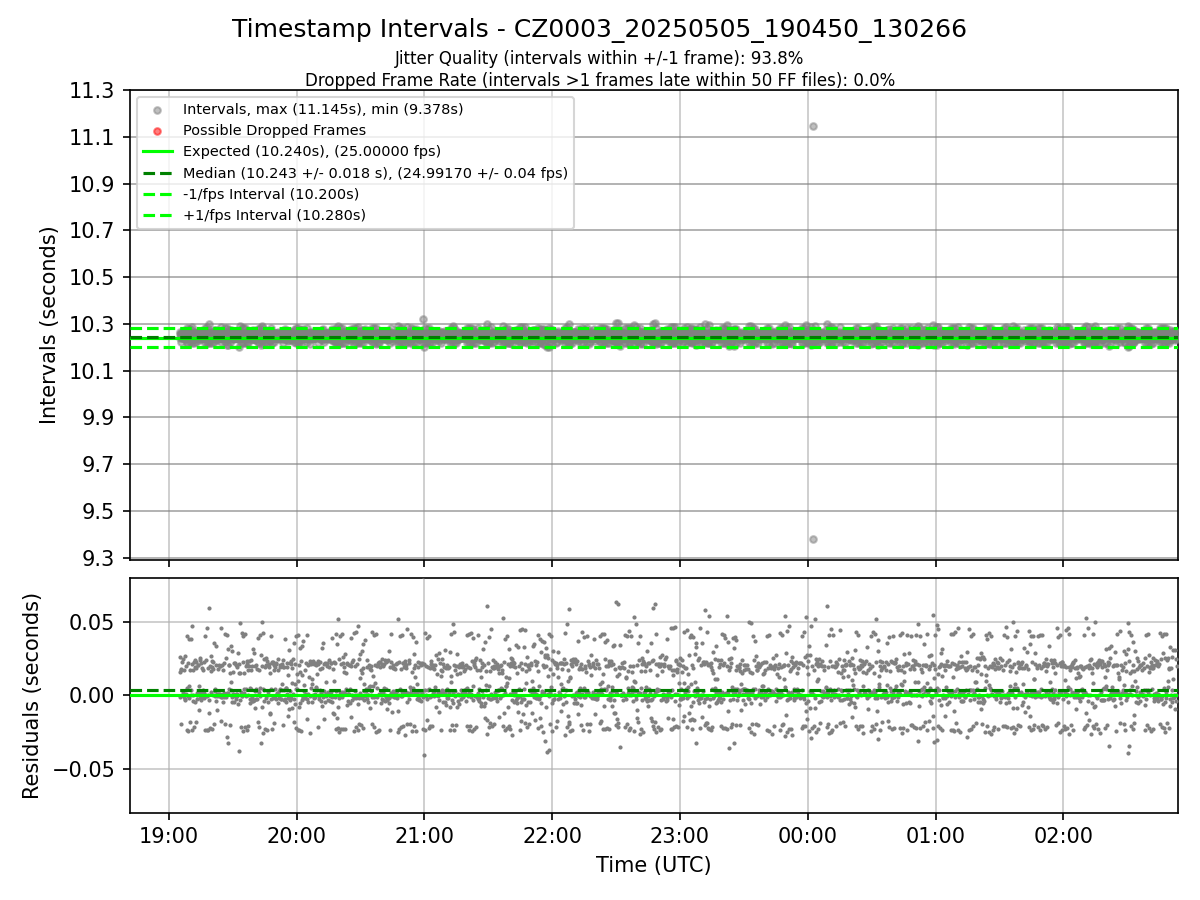Click the 'Residuals (seconds)' y-axis label

point(31,696)
